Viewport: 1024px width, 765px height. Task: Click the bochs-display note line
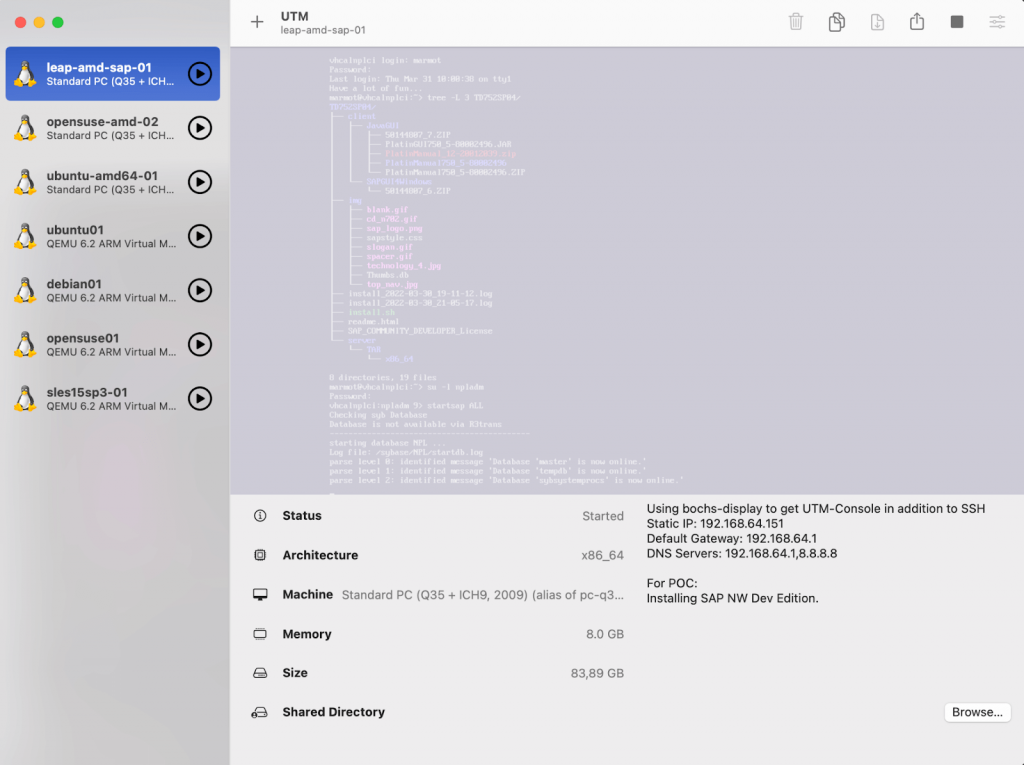point(816,508)
